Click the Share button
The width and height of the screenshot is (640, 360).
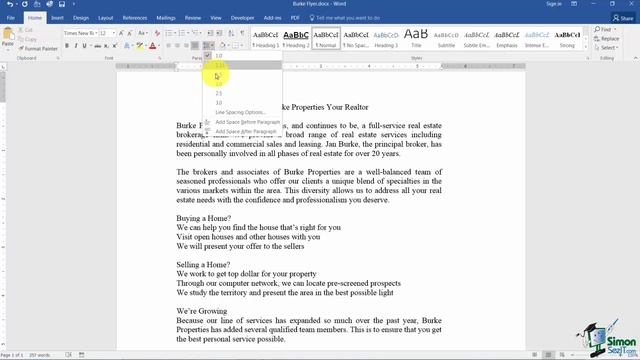coord(623,18)
